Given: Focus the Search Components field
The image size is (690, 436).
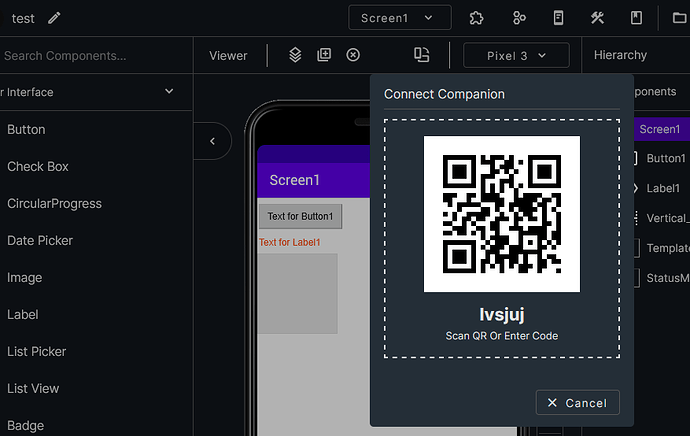Looking at the screenshot, I should [95, 55].
